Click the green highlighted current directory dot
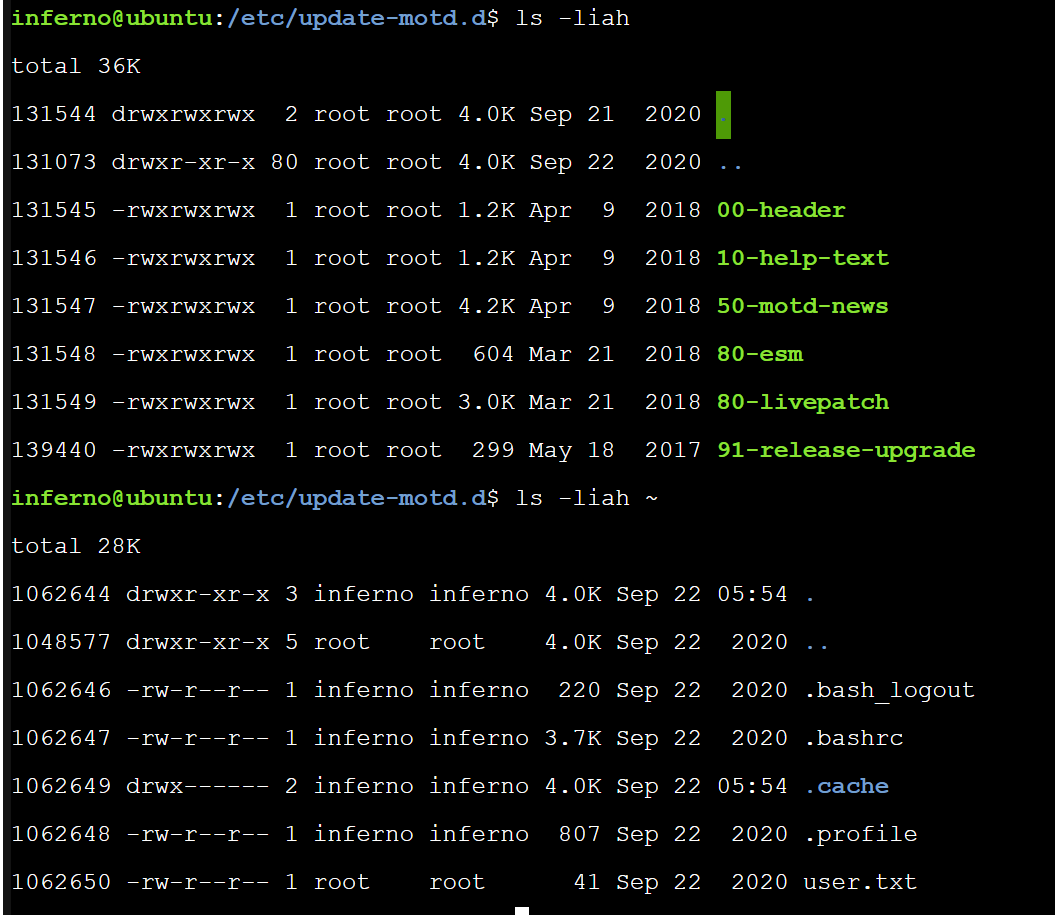 724,114
